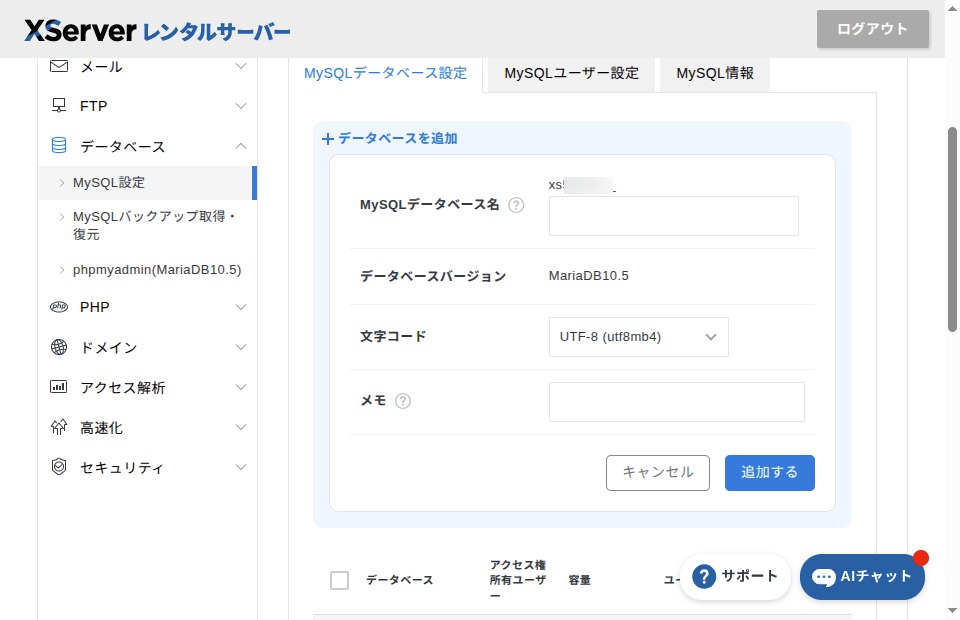Expand the メール menu chevron
Image resolution: width=960 pixels, height=620 pixels.
click(x=240, y=66)
